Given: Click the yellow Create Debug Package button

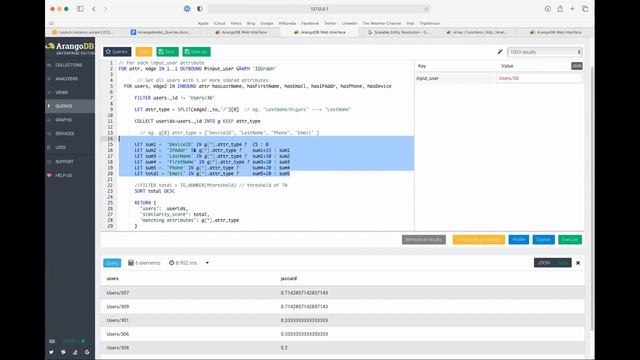Looking at the screenshot, I should 479,240.
